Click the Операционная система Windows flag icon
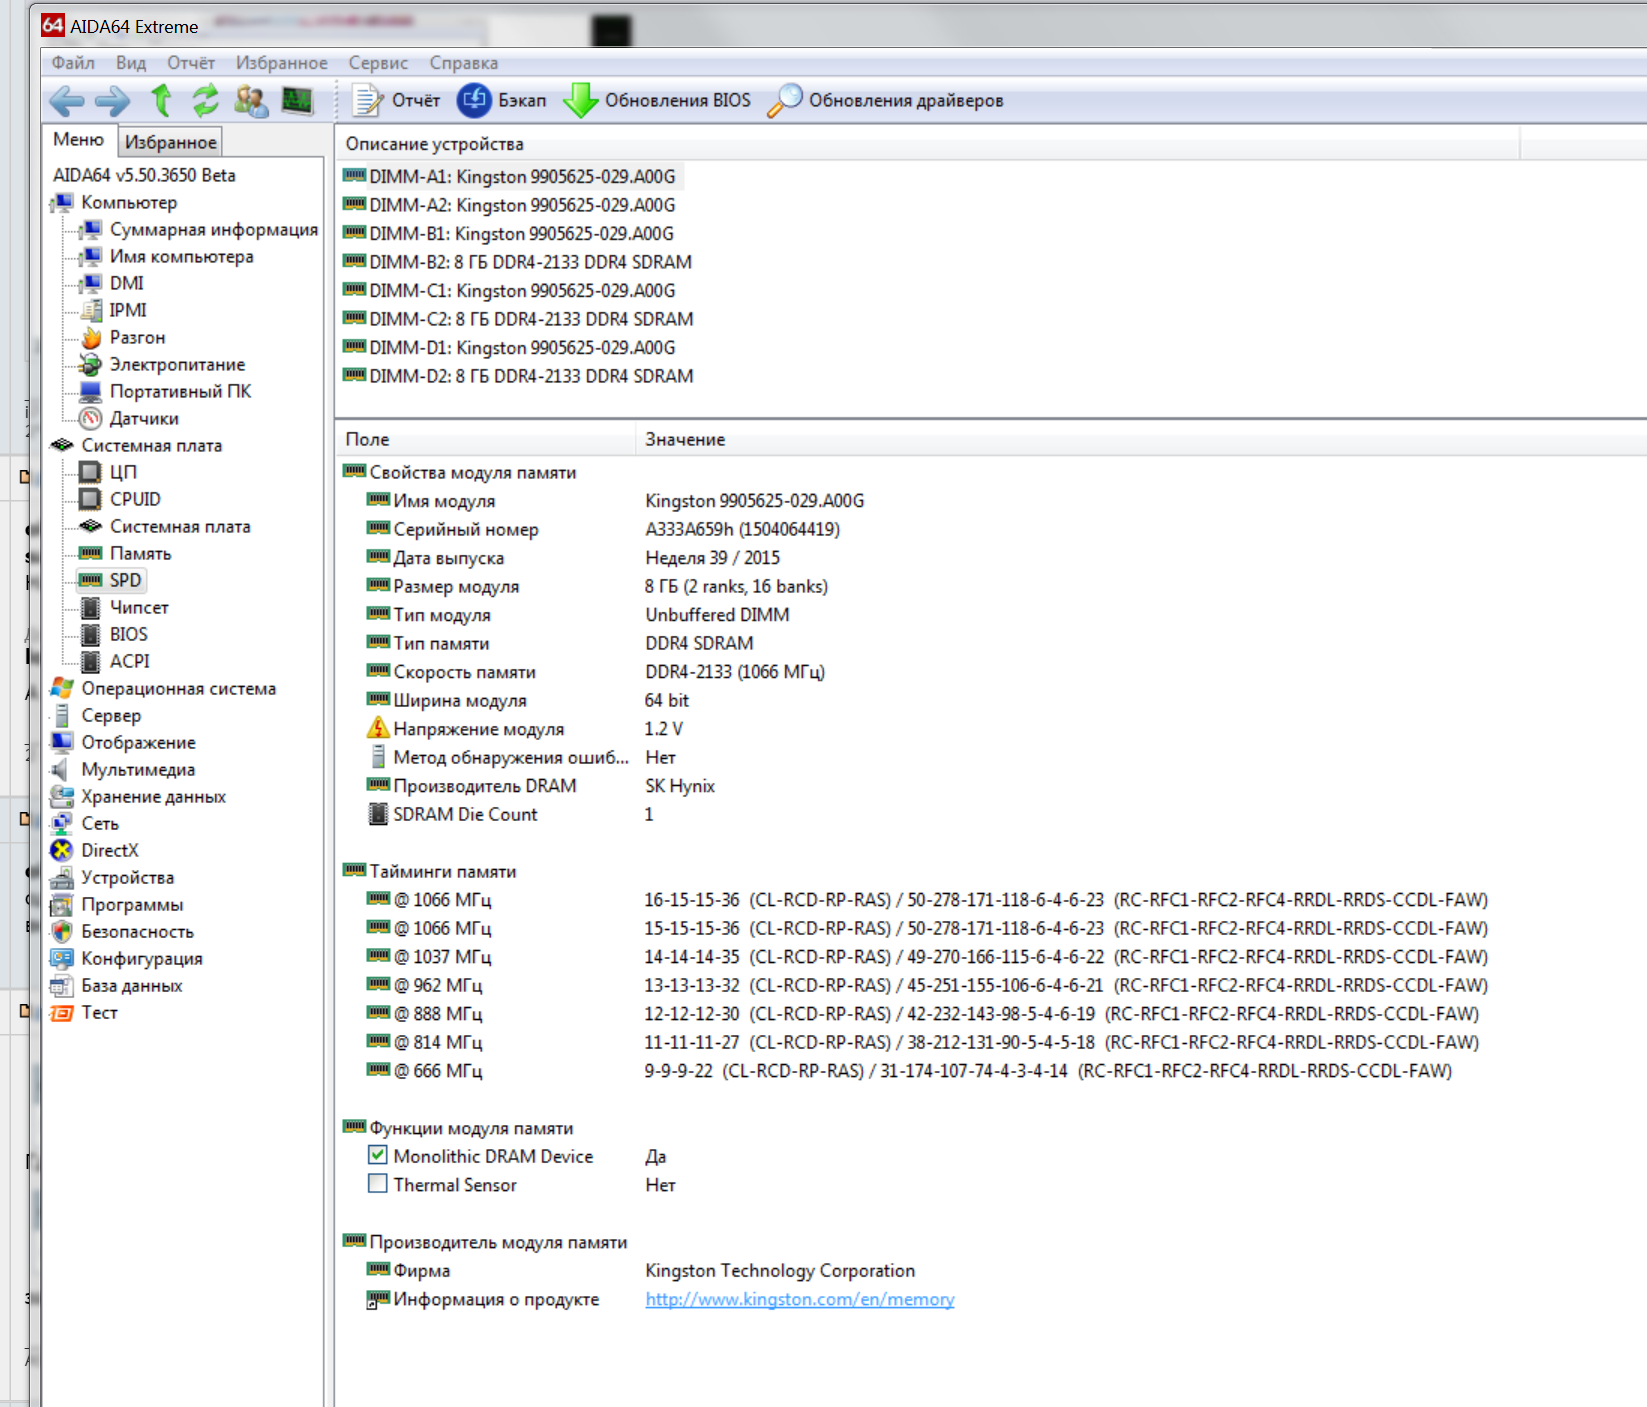 coord(62,688)
